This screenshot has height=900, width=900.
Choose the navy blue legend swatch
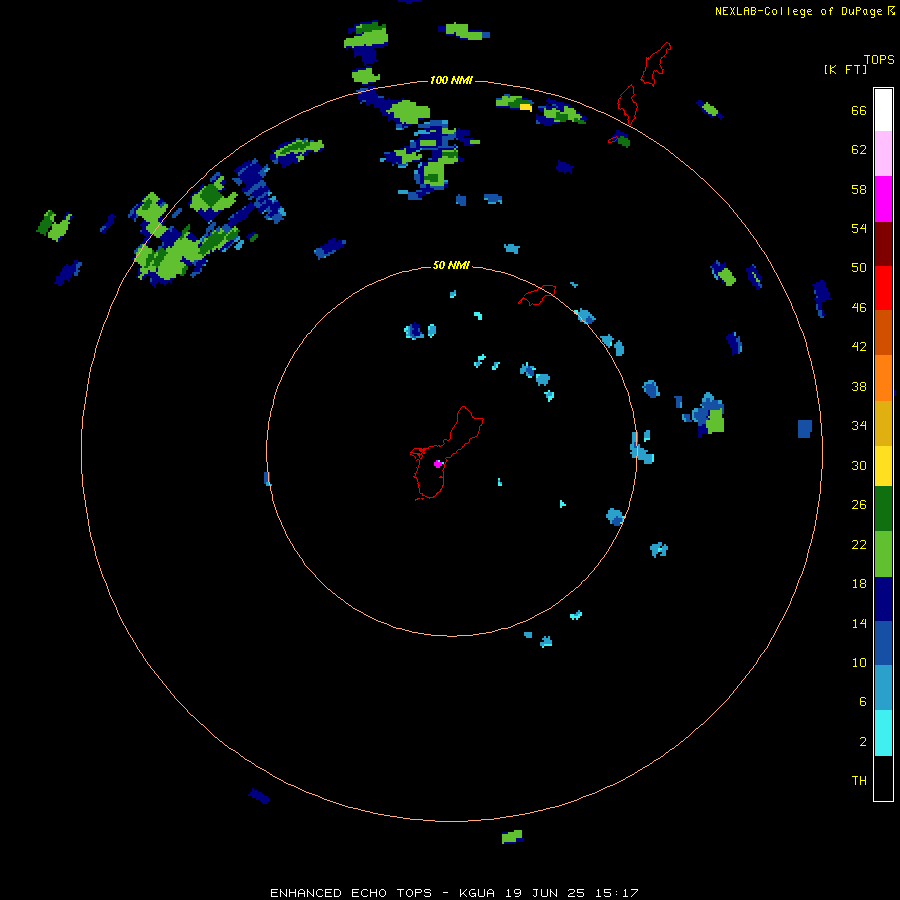click(883, 599)
